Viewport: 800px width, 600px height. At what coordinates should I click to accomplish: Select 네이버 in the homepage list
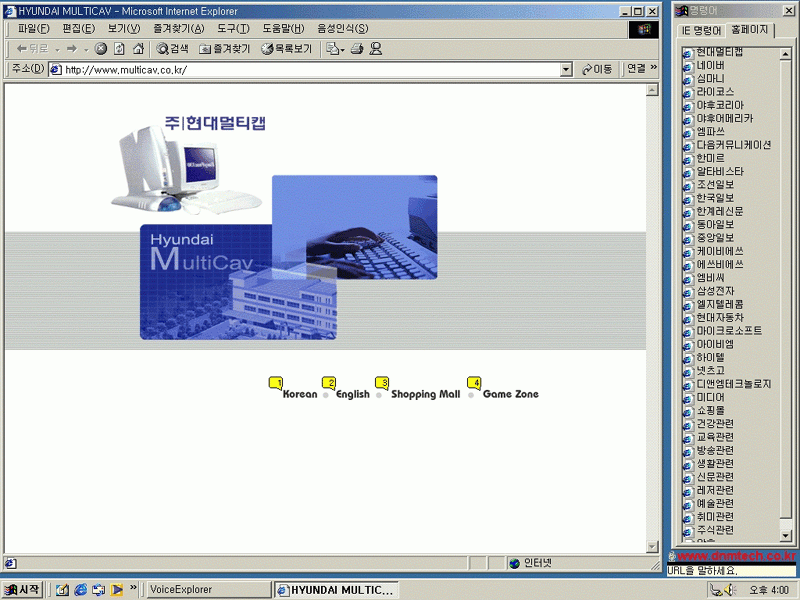coord(710,65)
